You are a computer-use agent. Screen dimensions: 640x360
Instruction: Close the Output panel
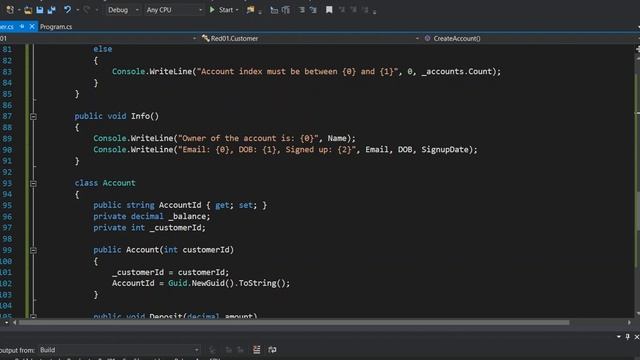(x=636, y=337)
